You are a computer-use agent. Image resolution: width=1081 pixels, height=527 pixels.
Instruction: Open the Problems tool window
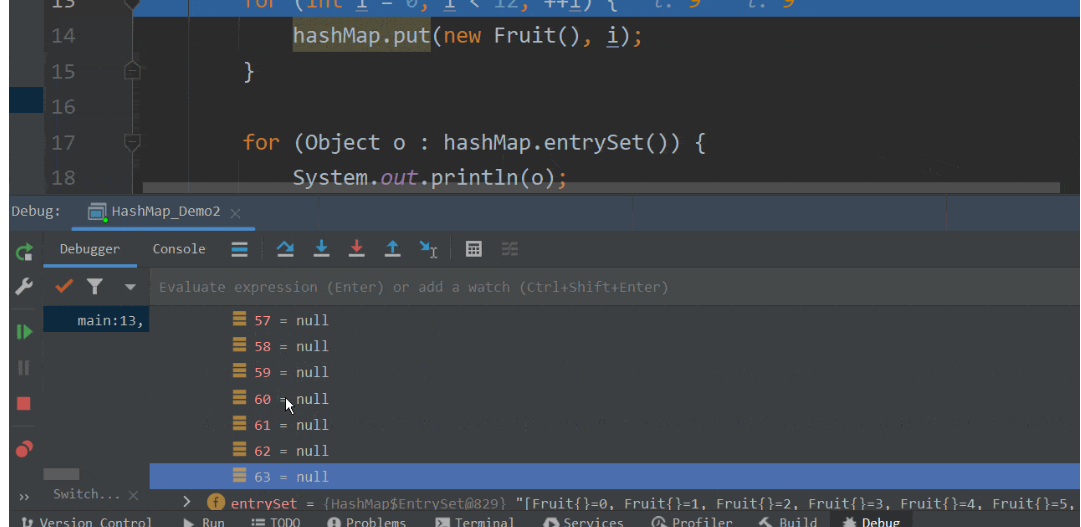click(367, 522)
